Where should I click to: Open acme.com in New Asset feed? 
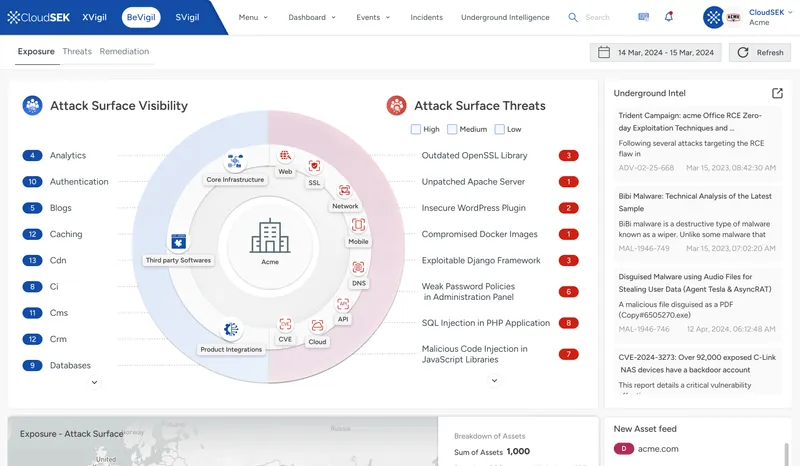point(658,449)
